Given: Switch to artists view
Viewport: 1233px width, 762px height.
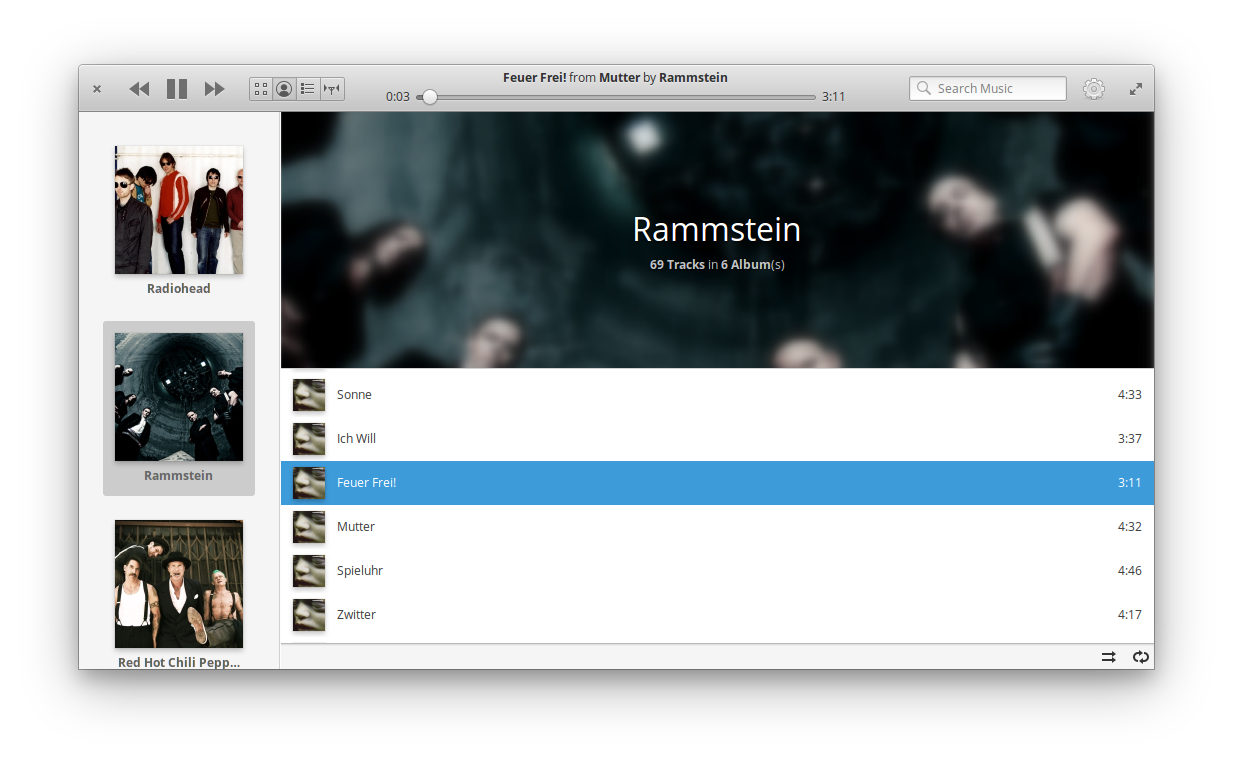Looking at the screenshot, I should tap(285, 89).
